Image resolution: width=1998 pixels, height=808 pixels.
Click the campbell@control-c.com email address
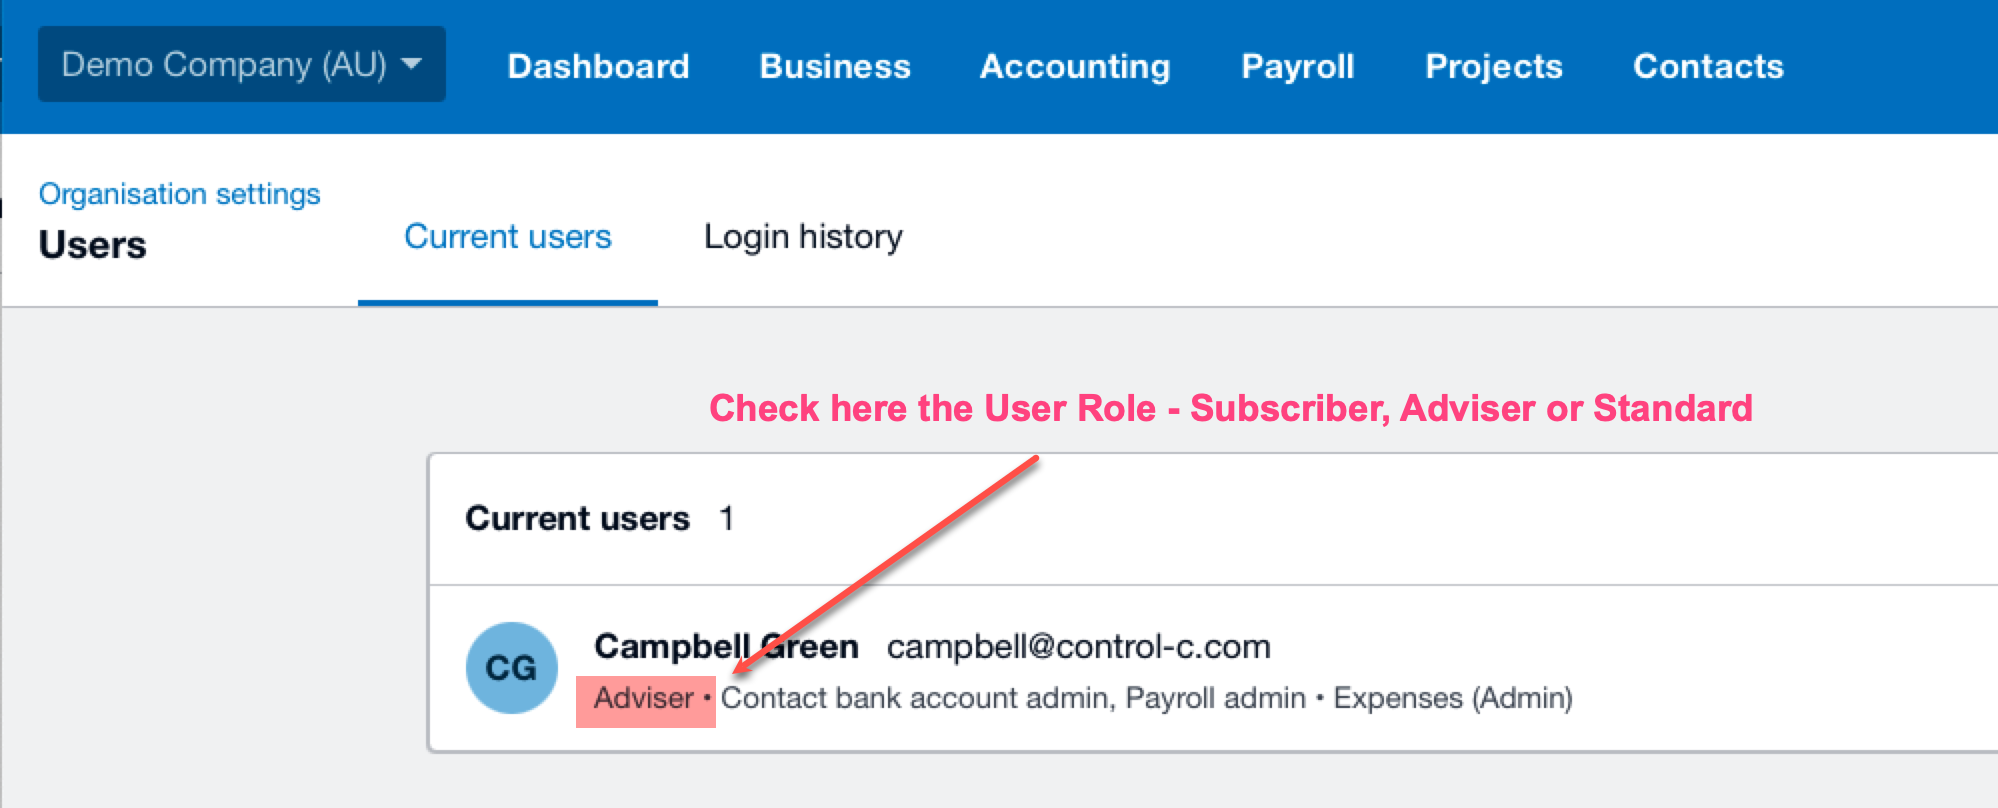(1079, 646)
